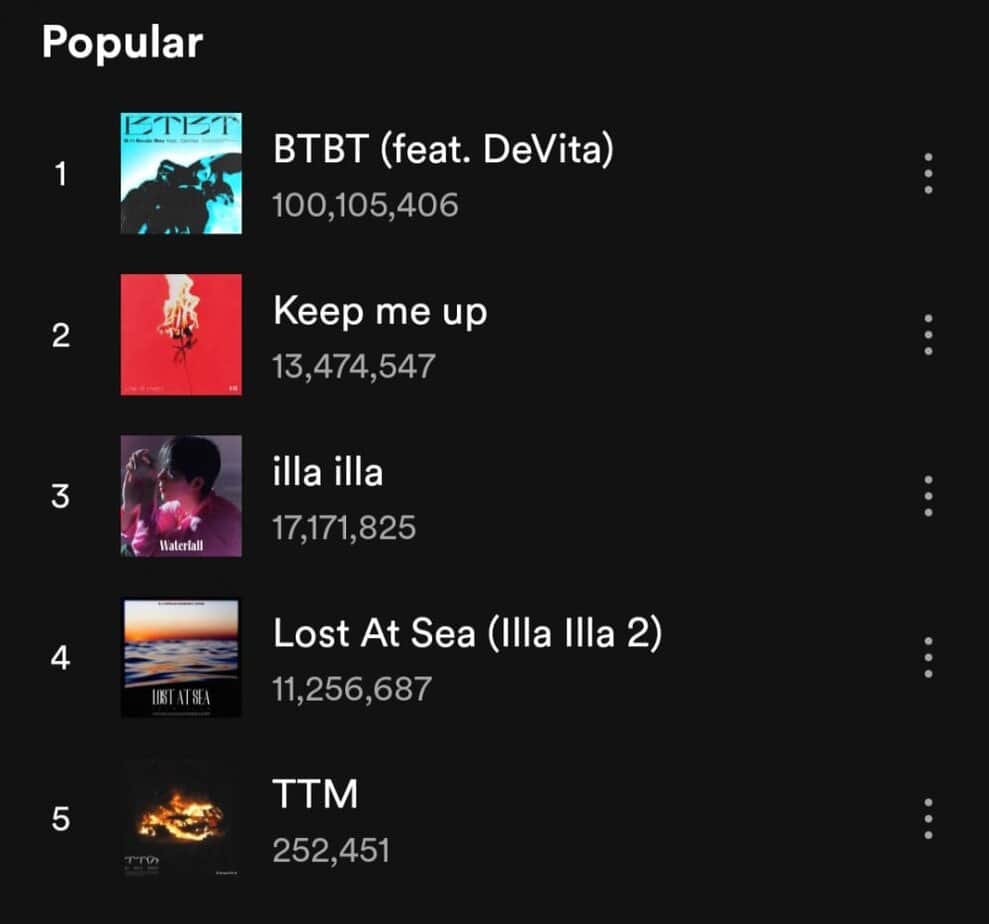Tap rank number 3 in the list
This screenshot has width=989, height=924.
61,496
